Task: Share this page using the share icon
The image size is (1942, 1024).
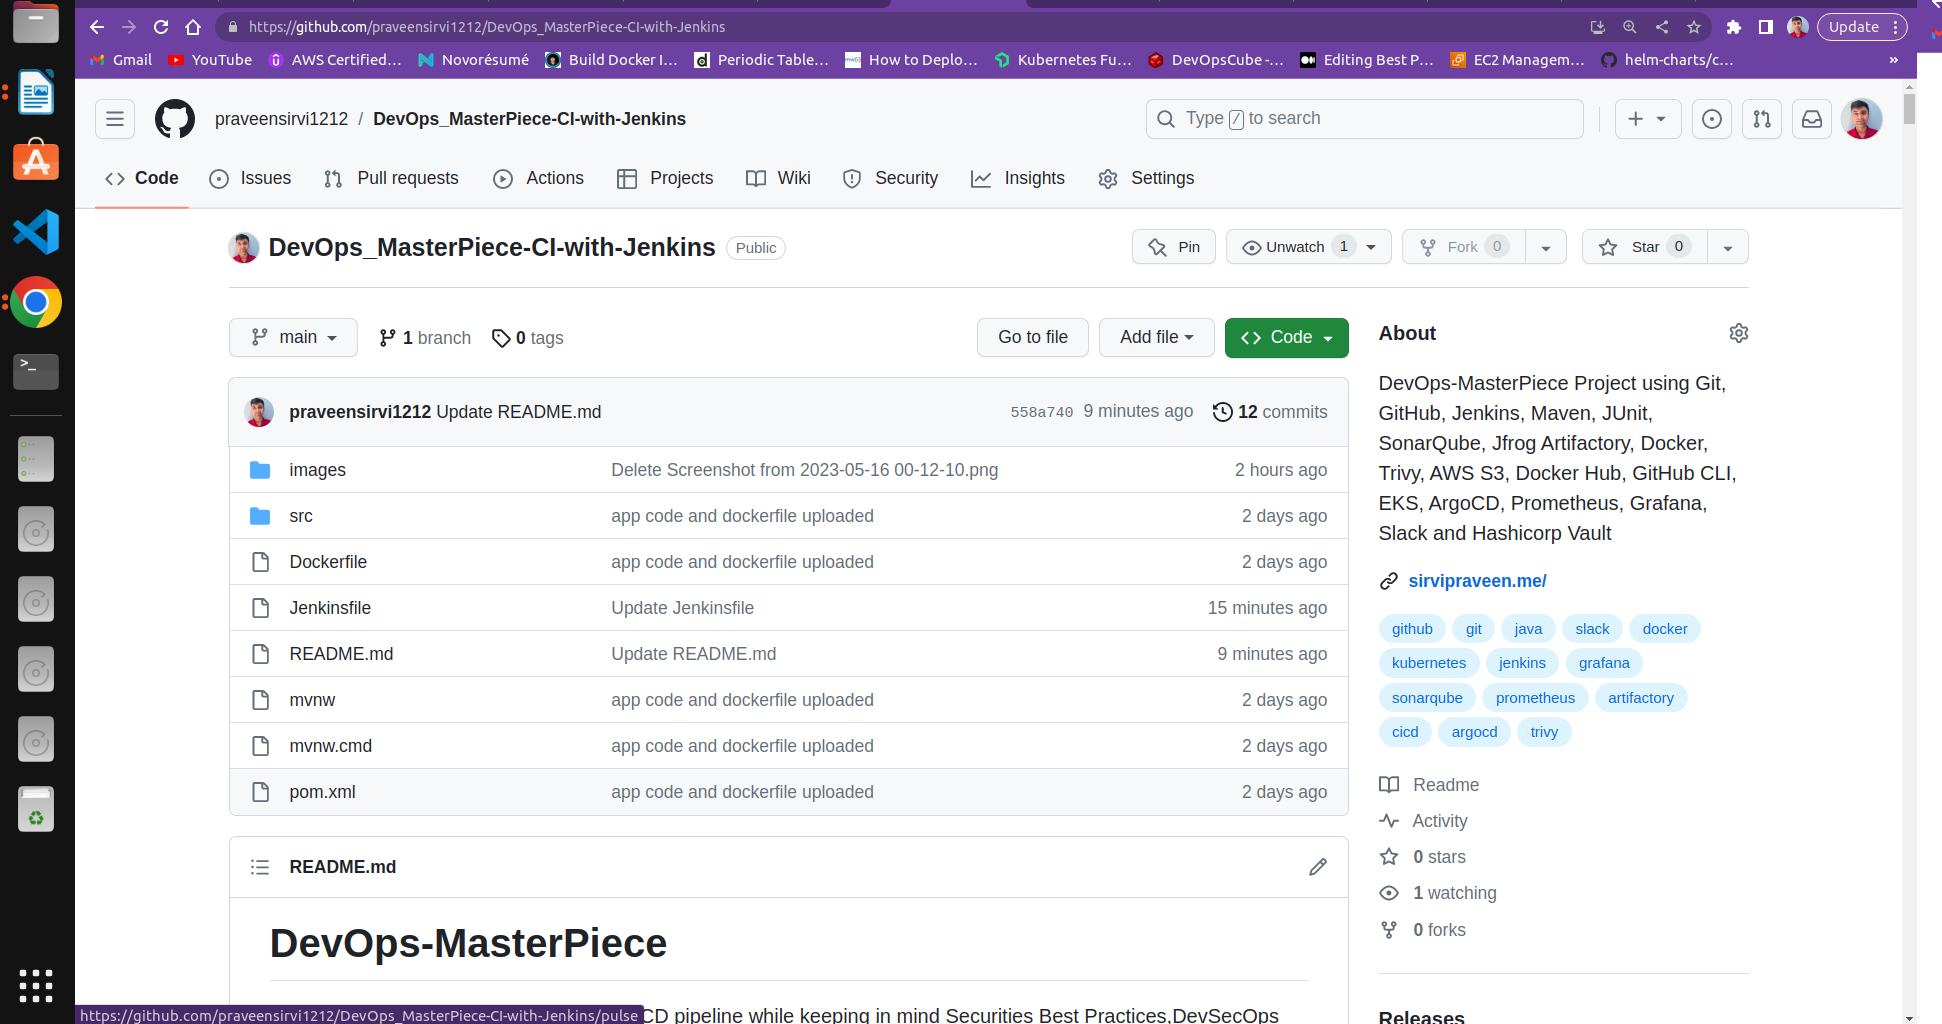Action: tap(1662, 27)
